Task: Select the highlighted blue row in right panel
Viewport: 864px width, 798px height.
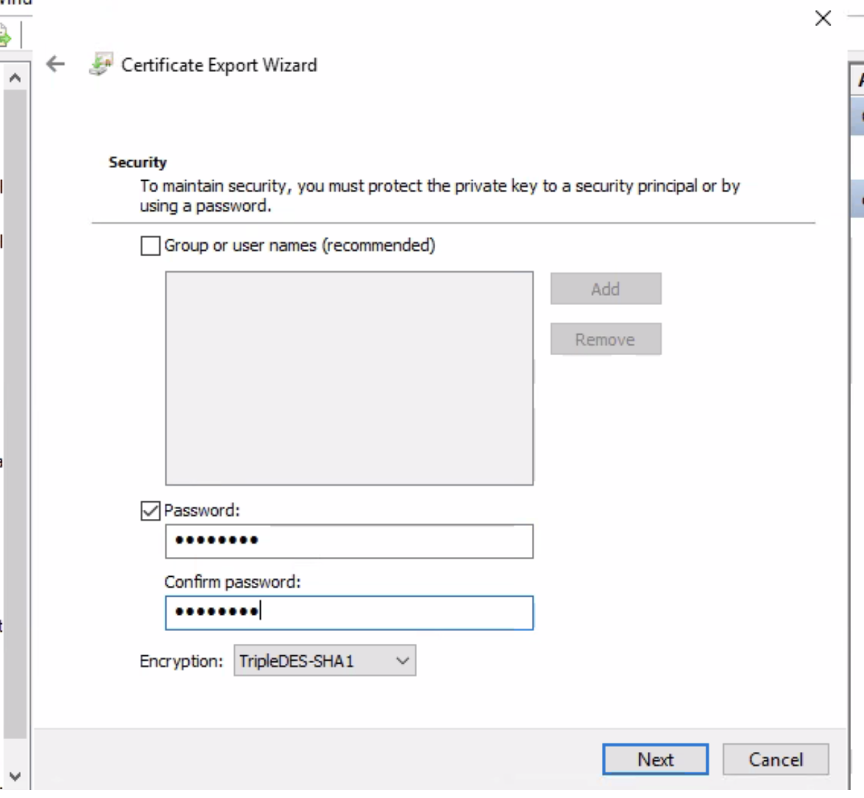Action: (x=859, y=116)
